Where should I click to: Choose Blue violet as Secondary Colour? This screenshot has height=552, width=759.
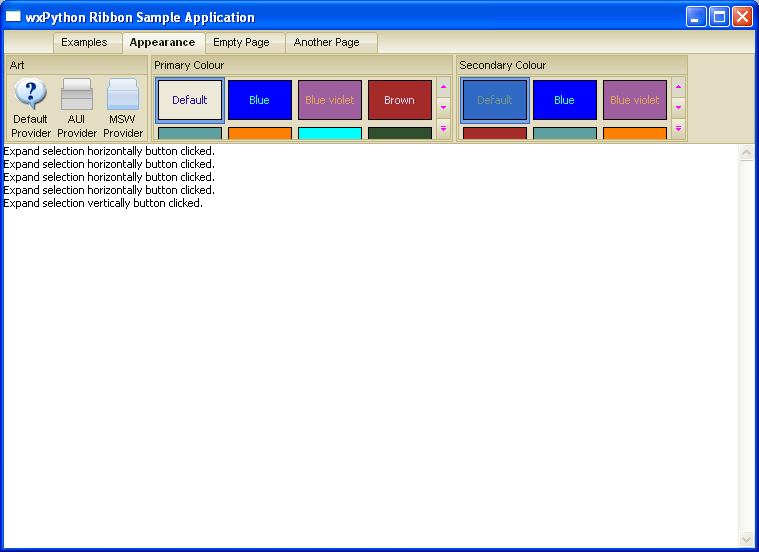tap(635, 100)
